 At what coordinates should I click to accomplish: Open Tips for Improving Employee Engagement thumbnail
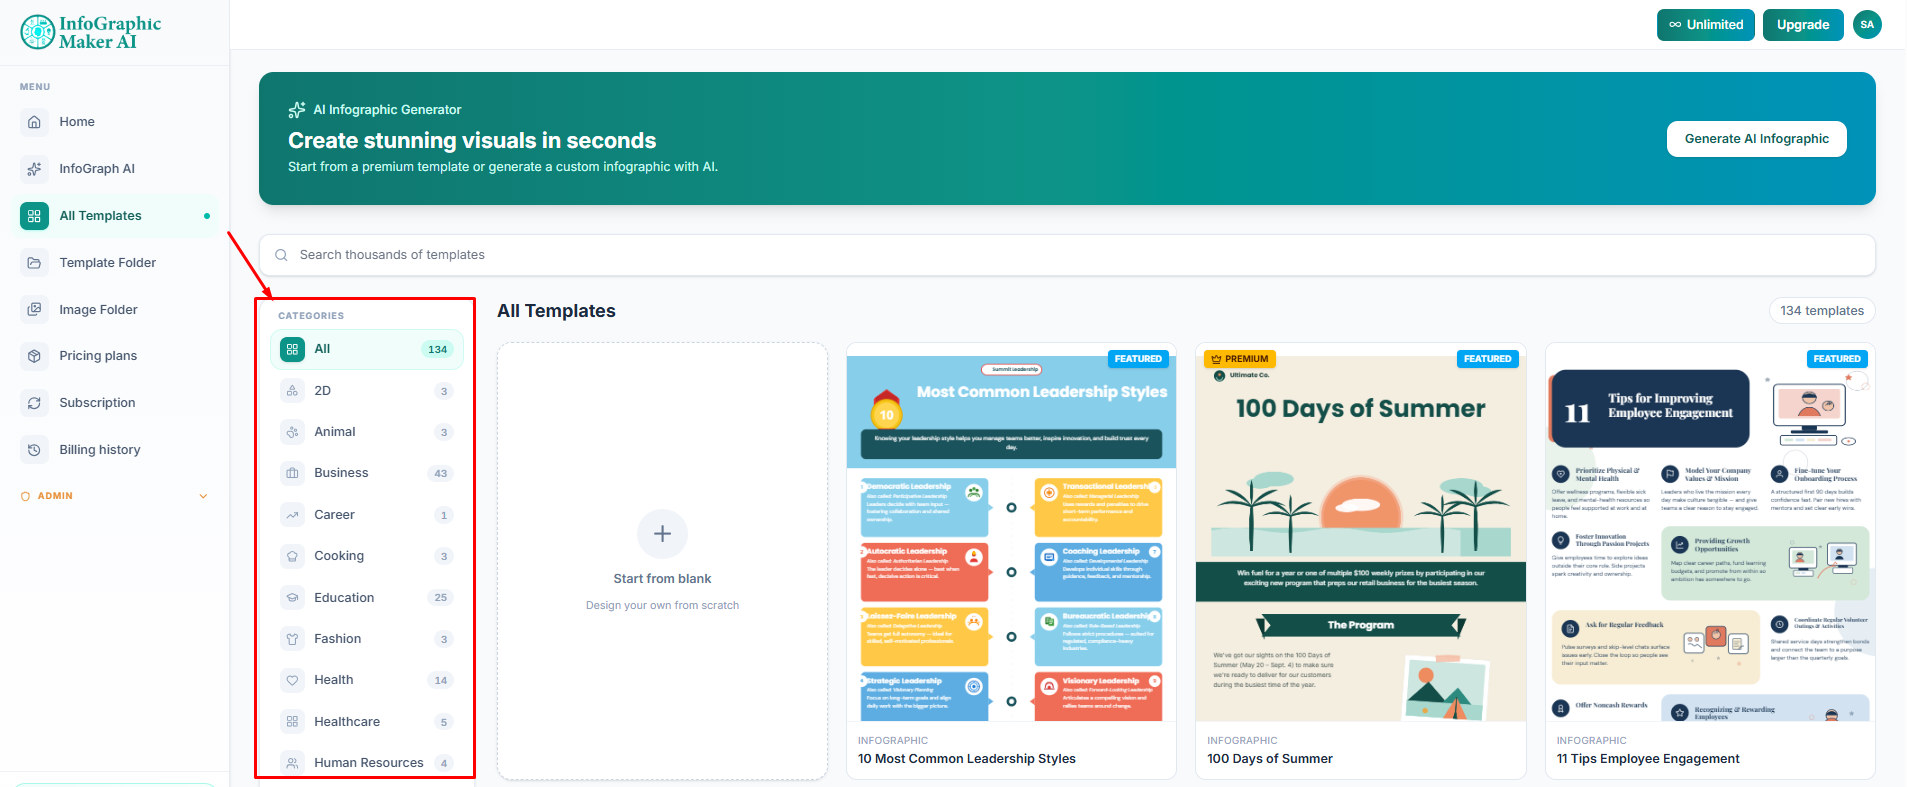[x=1710, y=532]
